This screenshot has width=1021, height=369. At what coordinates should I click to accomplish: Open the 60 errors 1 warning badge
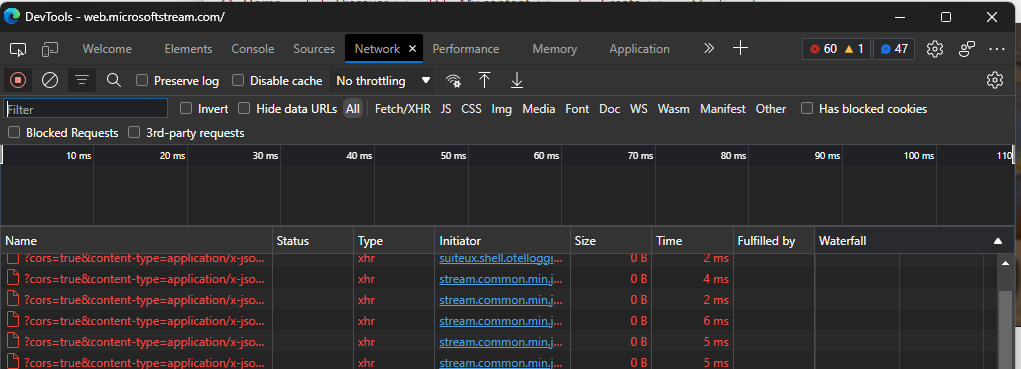837,49
